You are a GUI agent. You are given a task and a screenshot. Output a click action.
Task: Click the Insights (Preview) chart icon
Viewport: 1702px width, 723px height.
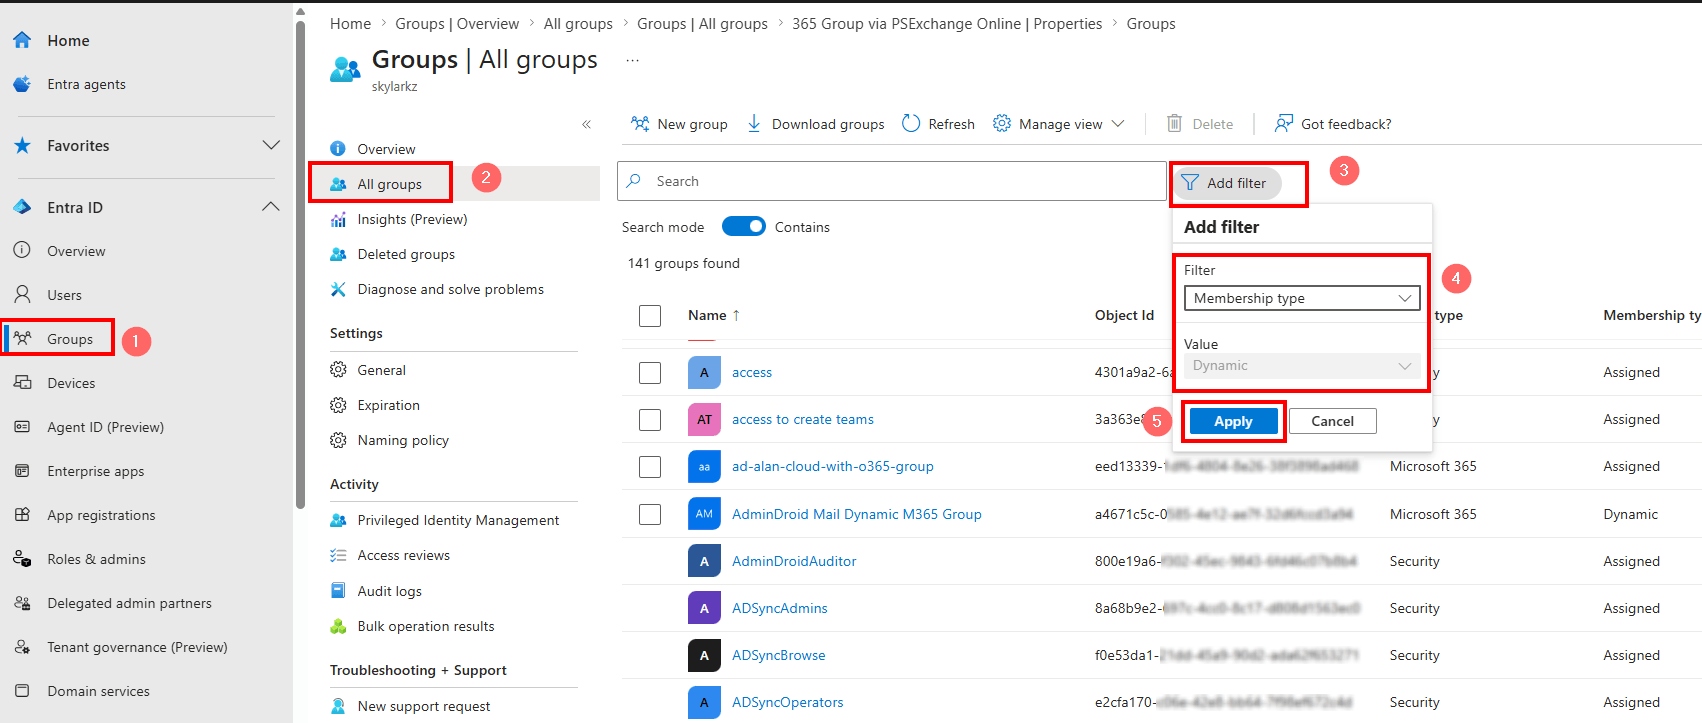pyautogui.click(x=338, y=220)
